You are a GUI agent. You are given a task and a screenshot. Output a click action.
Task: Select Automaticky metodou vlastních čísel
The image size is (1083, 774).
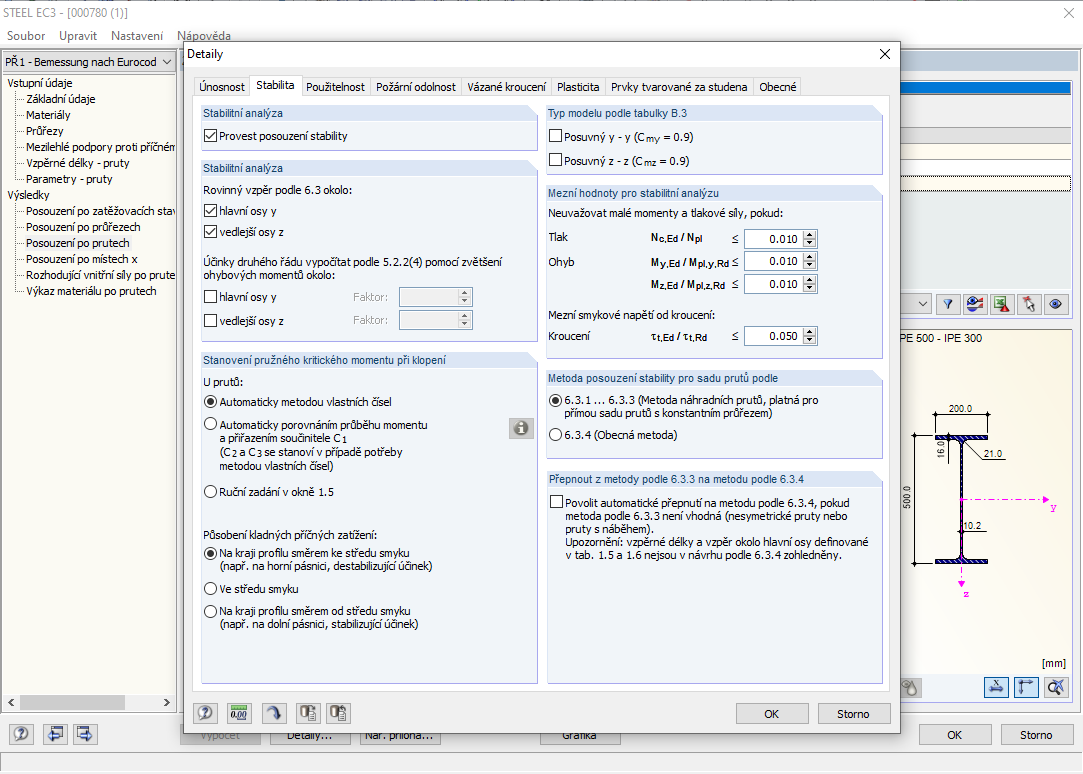pyautogui.click(x=211, y=401)
